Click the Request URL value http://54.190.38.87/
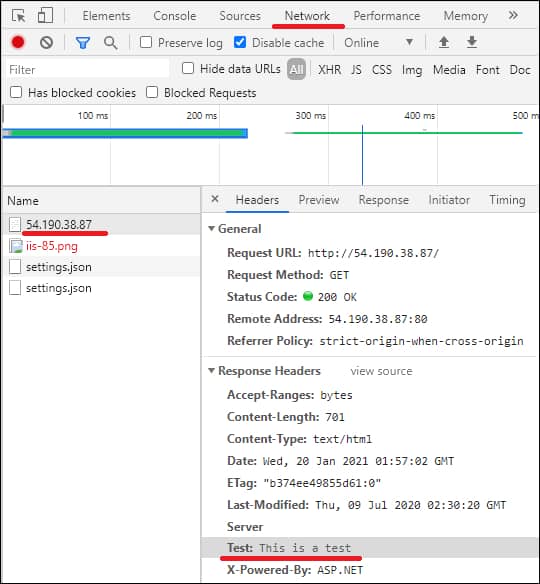 [373, 253]
